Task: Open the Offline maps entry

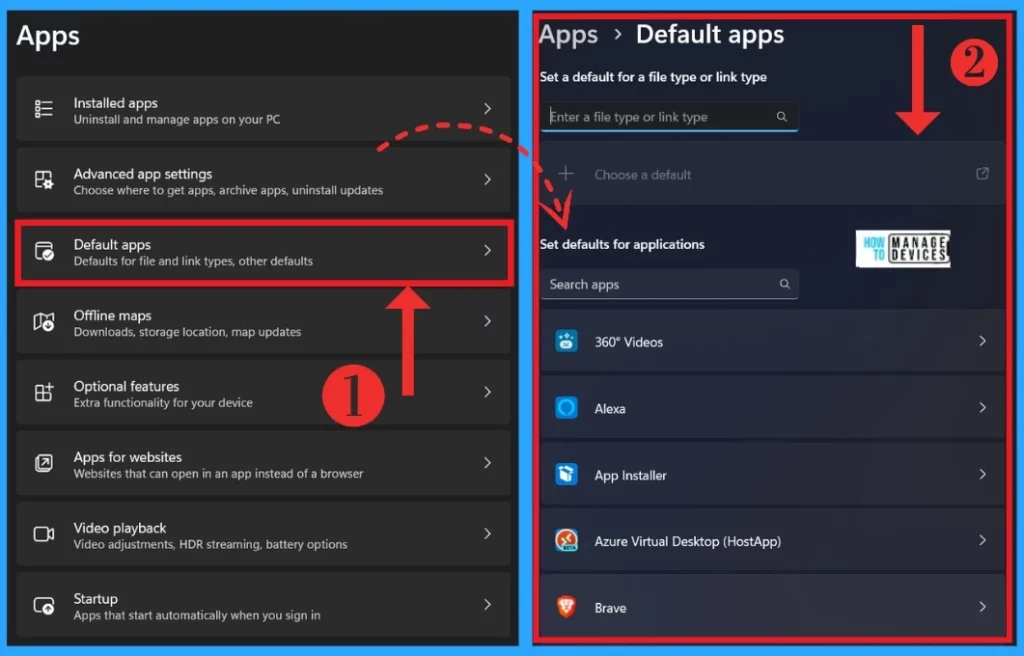Action: coord(263,321)
